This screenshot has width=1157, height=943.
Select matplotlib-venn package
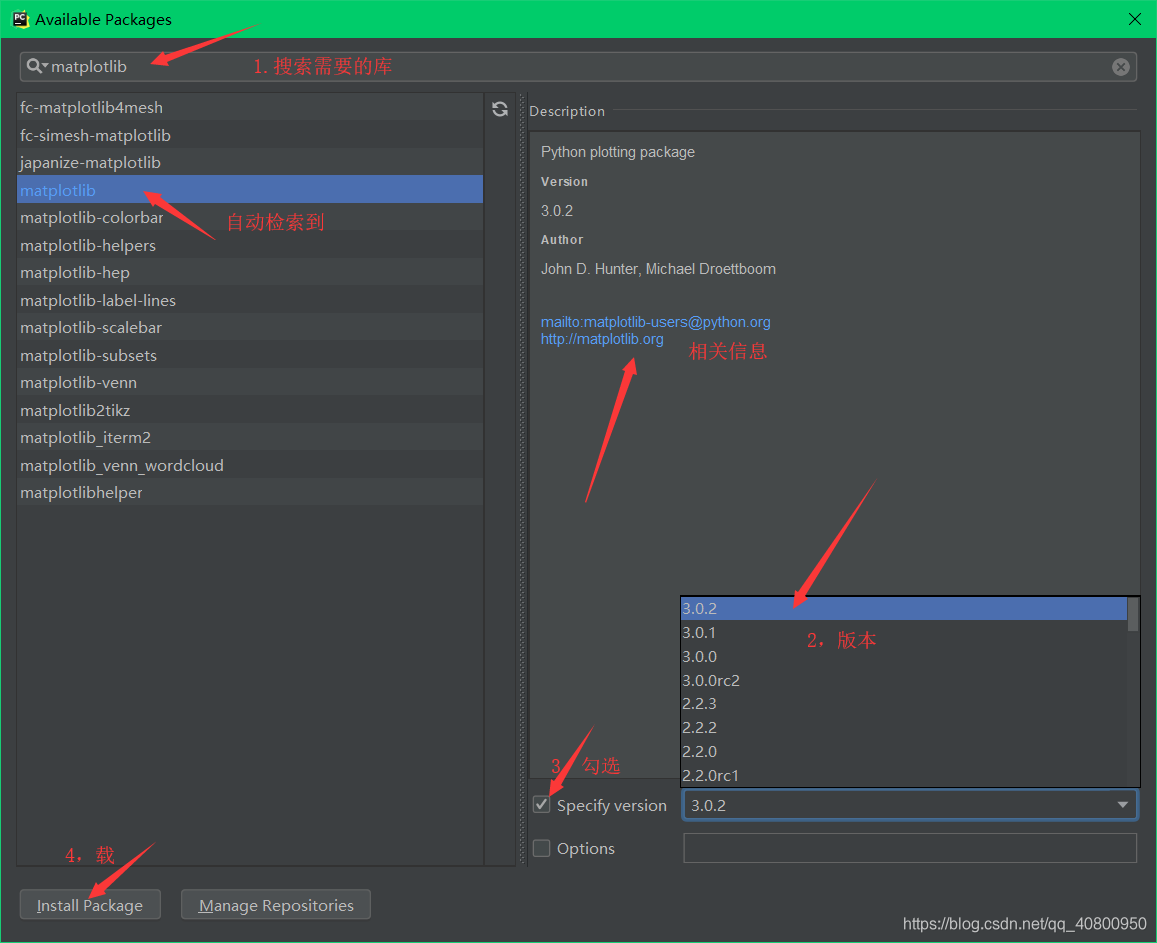pos(250,383)
